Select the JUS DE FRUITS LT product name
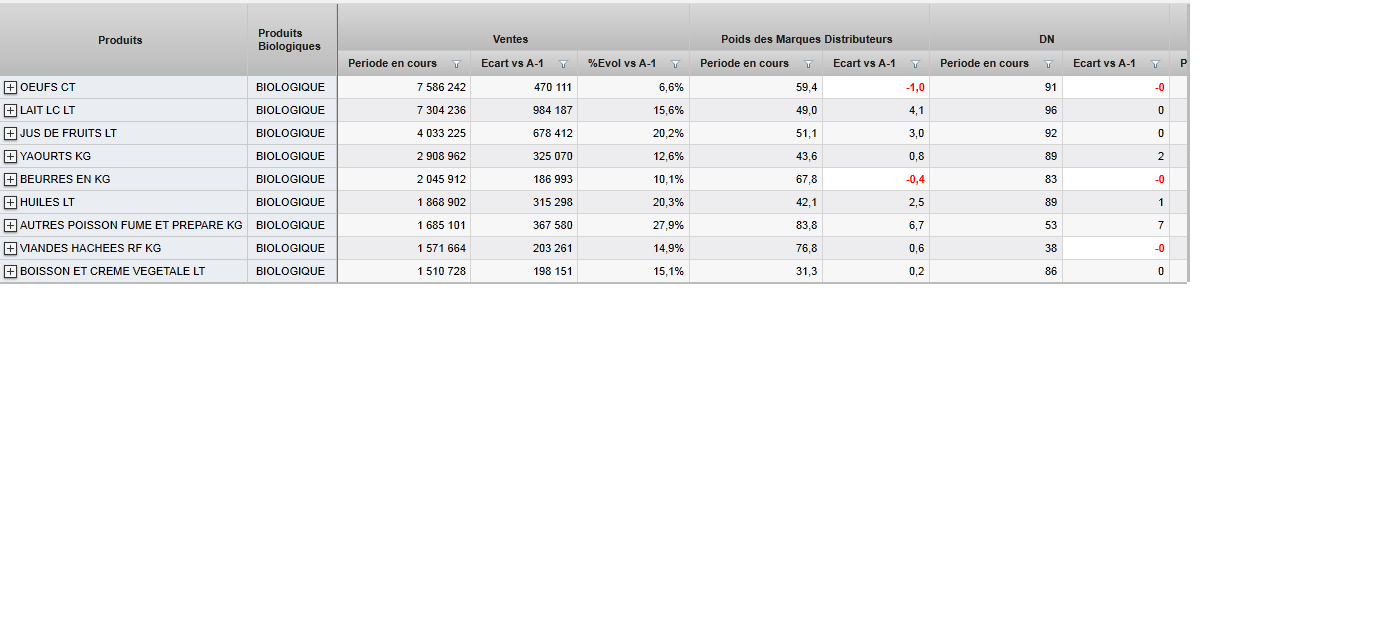1378x629 pixels. [68, 134]
